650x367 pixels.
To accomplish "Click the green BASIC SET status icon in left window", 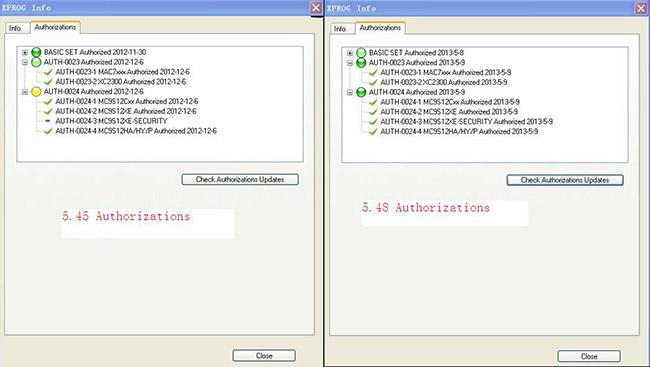I will pos(36,52).
